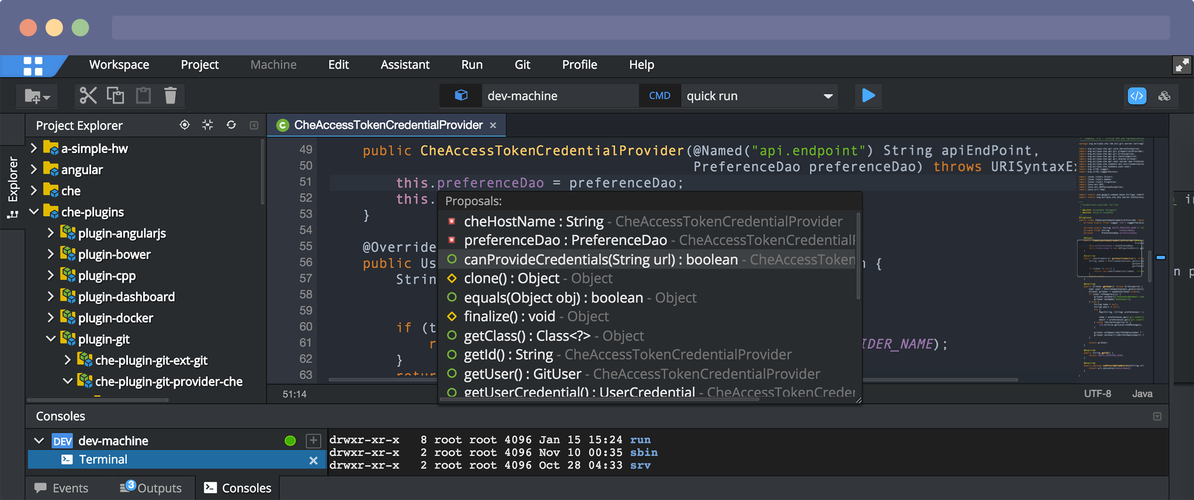Screen dimensions: 1194x500
Task: Open the quick run command dropdown
Action: [828, 96]
